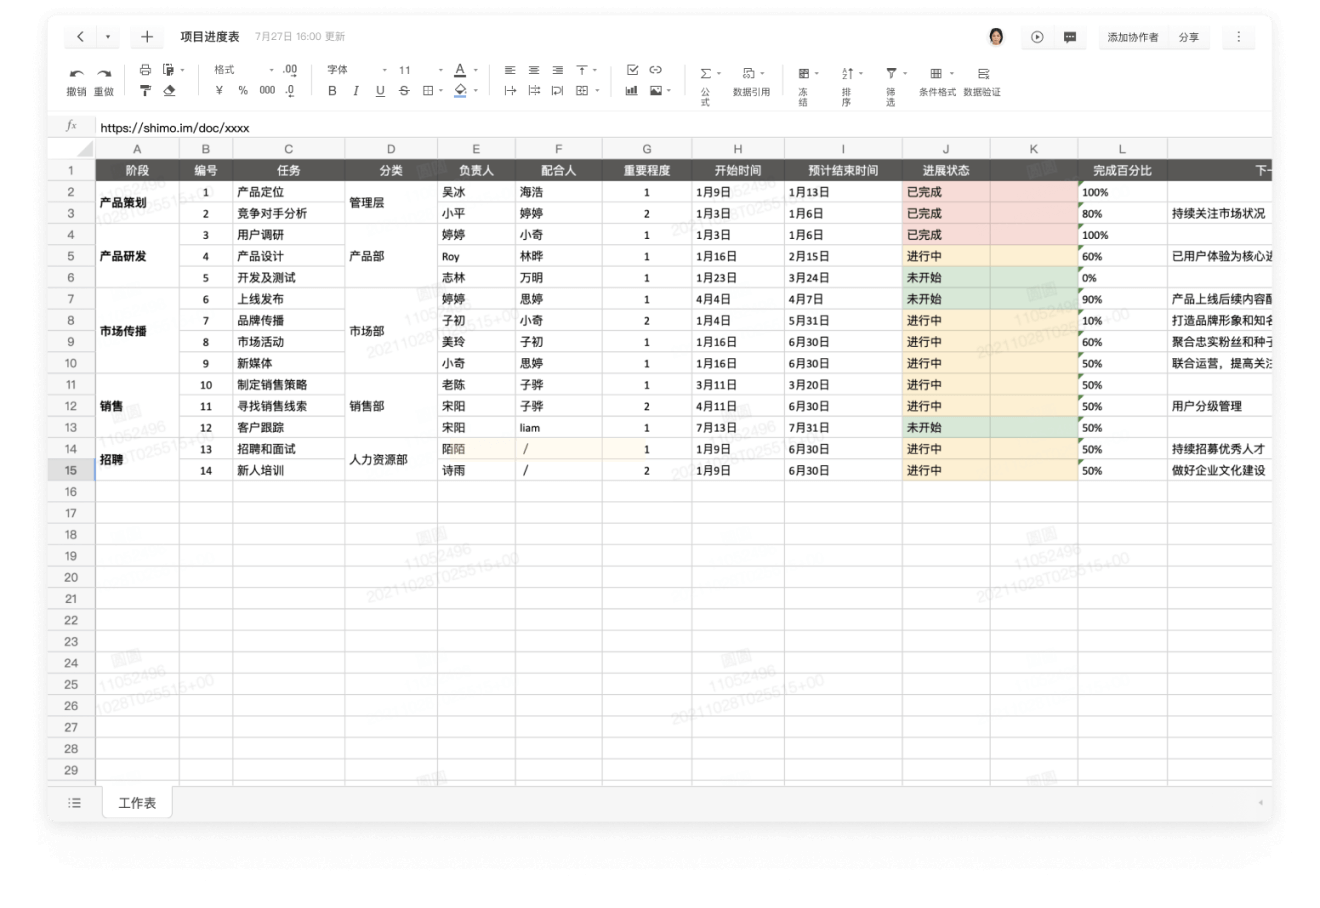Click the redo arrow (重做)
The width and height of the screenshot is (1320, 908).
[104, 73]
